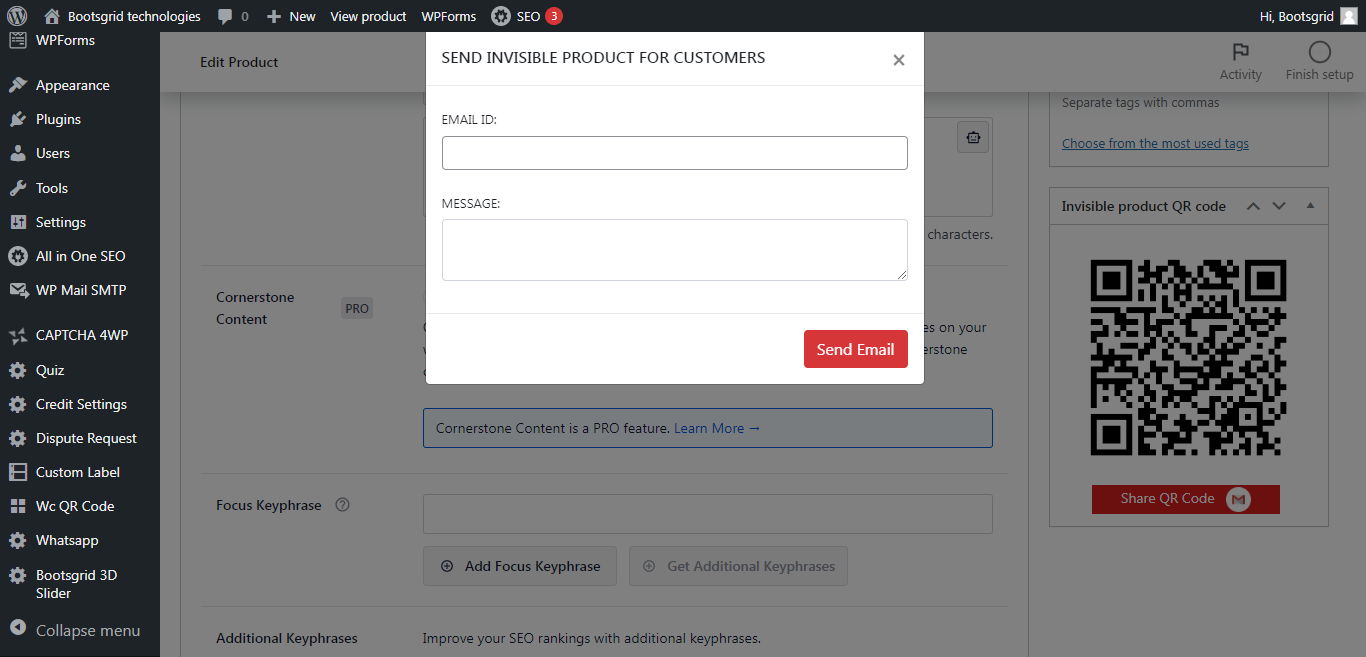The width and height of the screenshot is (1366, 657).
Task: Click the Additional Keyphrases label
Action: click(x=287, y=638)
